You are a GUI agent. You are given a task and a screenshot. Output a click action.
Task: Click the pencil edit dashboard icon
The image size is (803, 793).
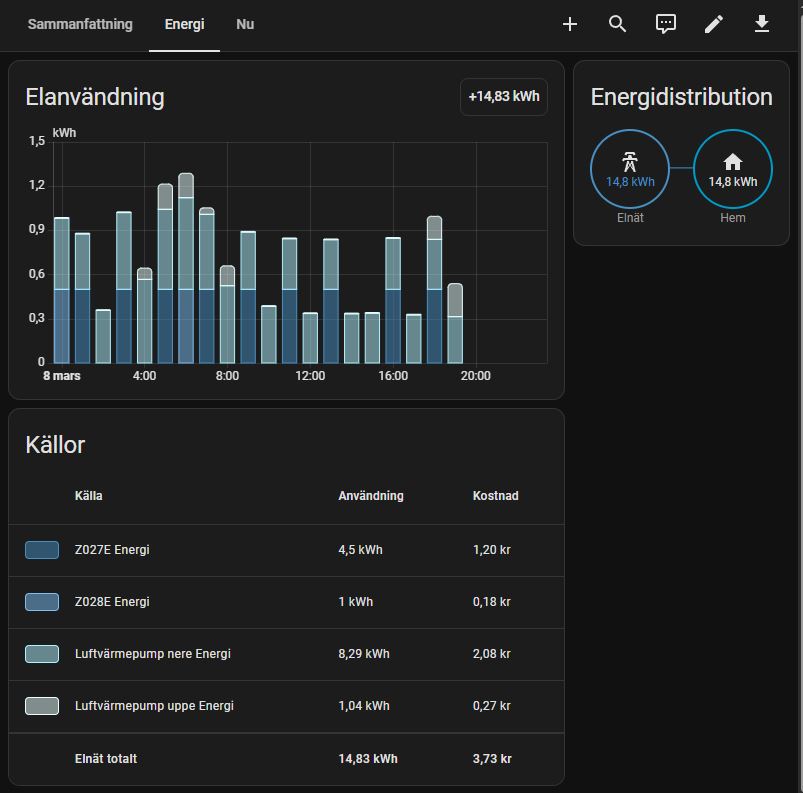coord(714,24)
